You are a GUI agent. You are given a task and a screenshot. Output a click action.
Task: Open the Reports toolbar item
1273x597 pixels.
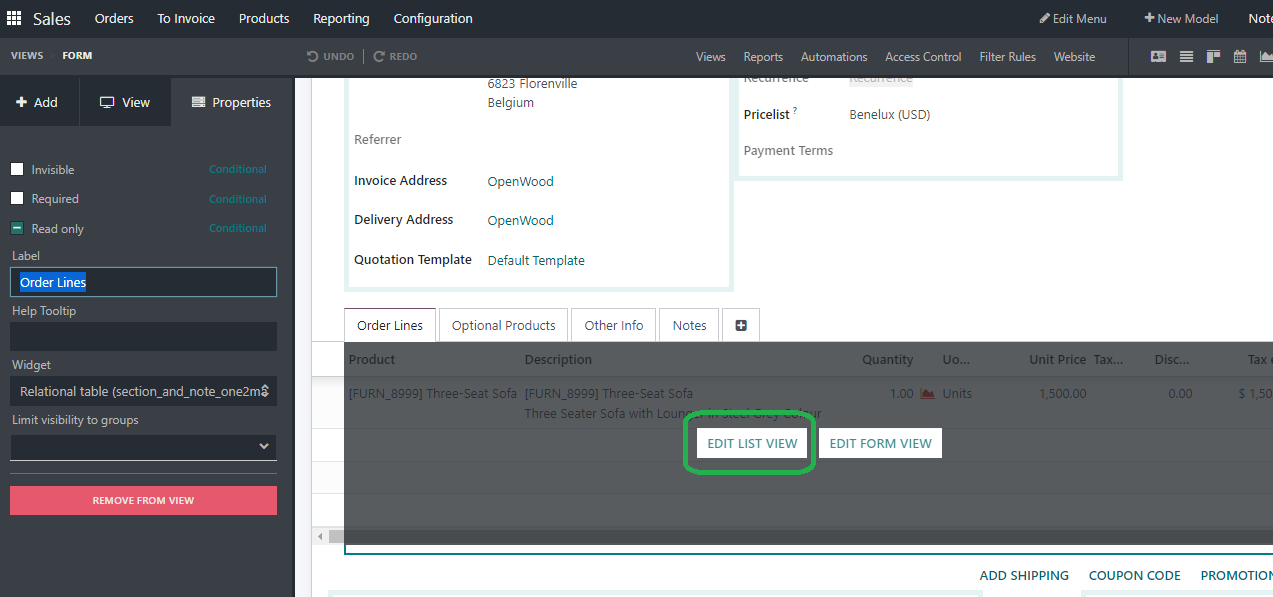click(x=763, y=57)
